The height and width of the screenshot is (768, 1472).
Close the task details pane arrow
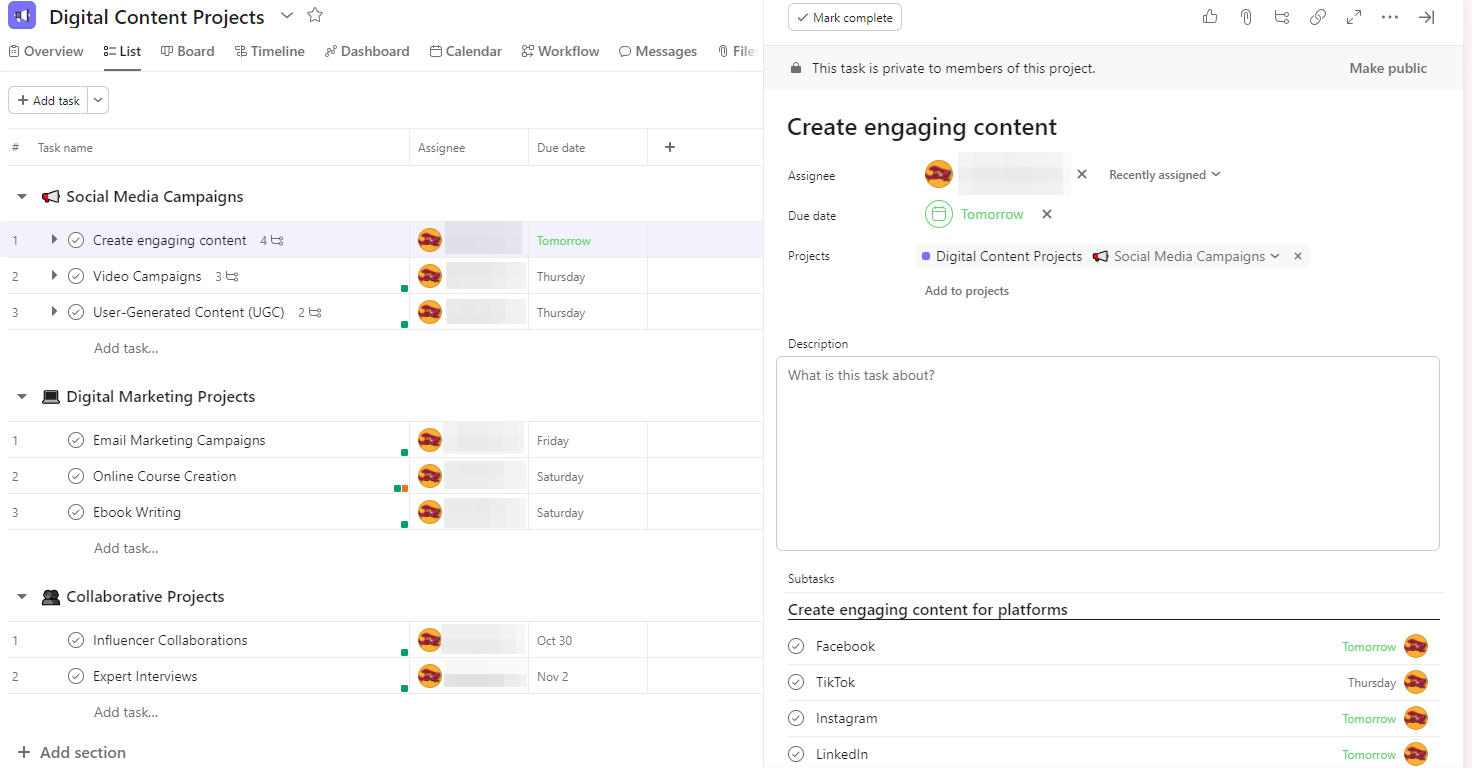[x=1427, y=17]
